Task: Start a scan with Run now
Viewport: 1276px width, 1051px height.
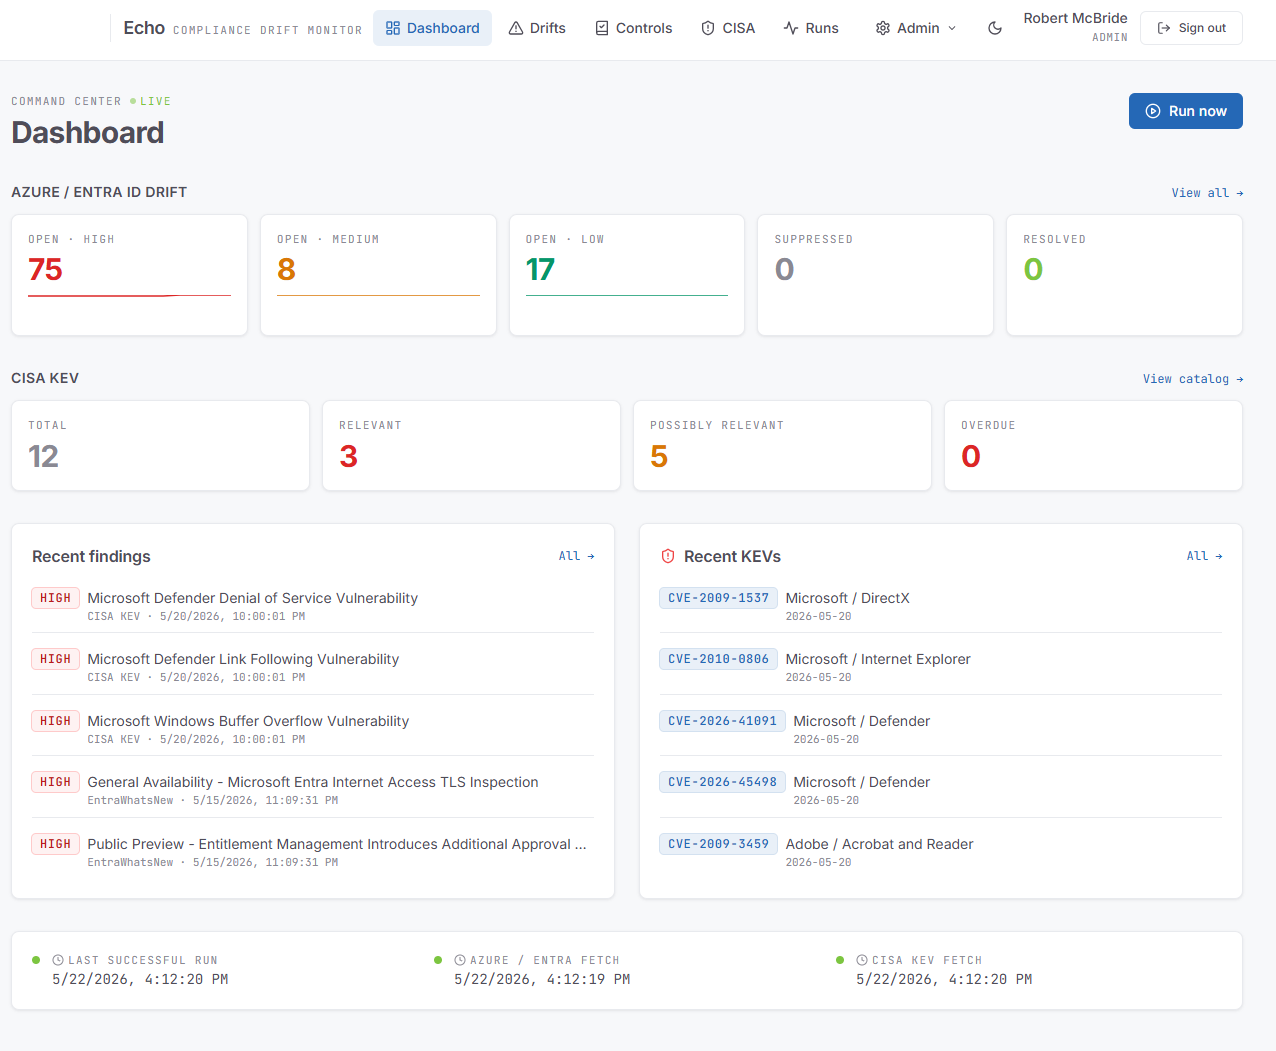Action: pyautogui.click(x=1185, y=111)
